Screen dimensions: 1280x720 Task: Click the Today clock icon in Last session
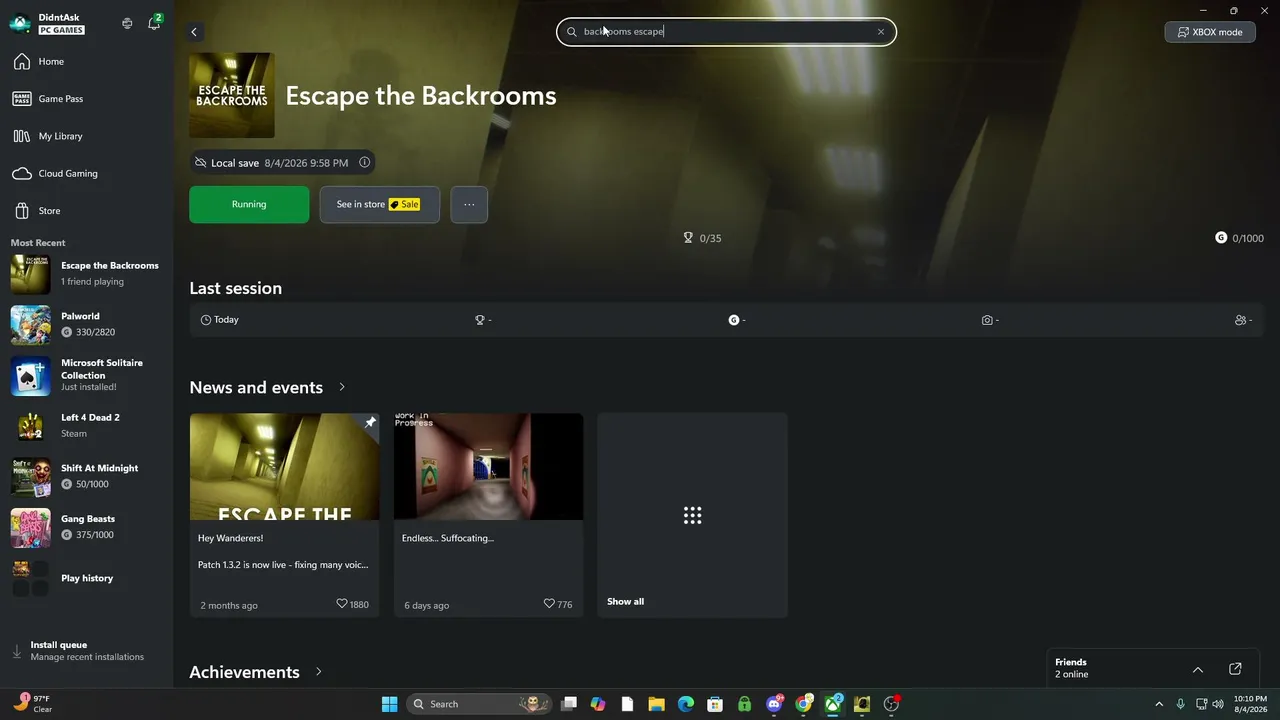point(206,320)
